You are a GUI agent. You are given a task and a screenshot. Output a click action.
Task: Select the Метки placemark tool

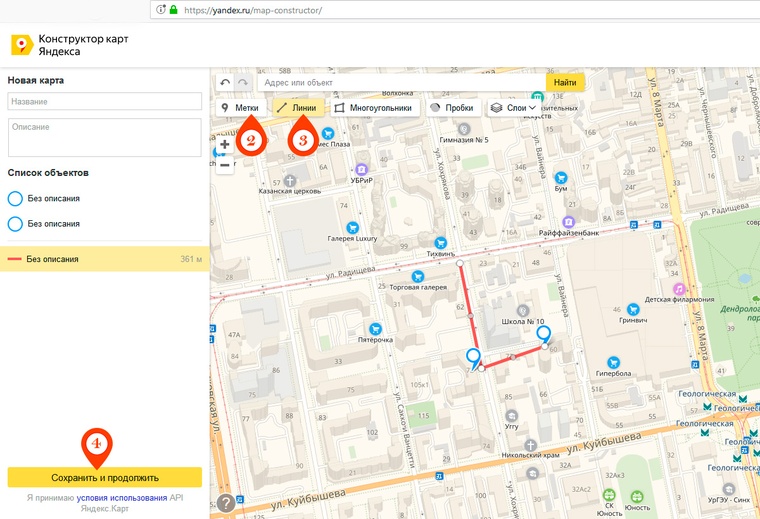(240, 108)
